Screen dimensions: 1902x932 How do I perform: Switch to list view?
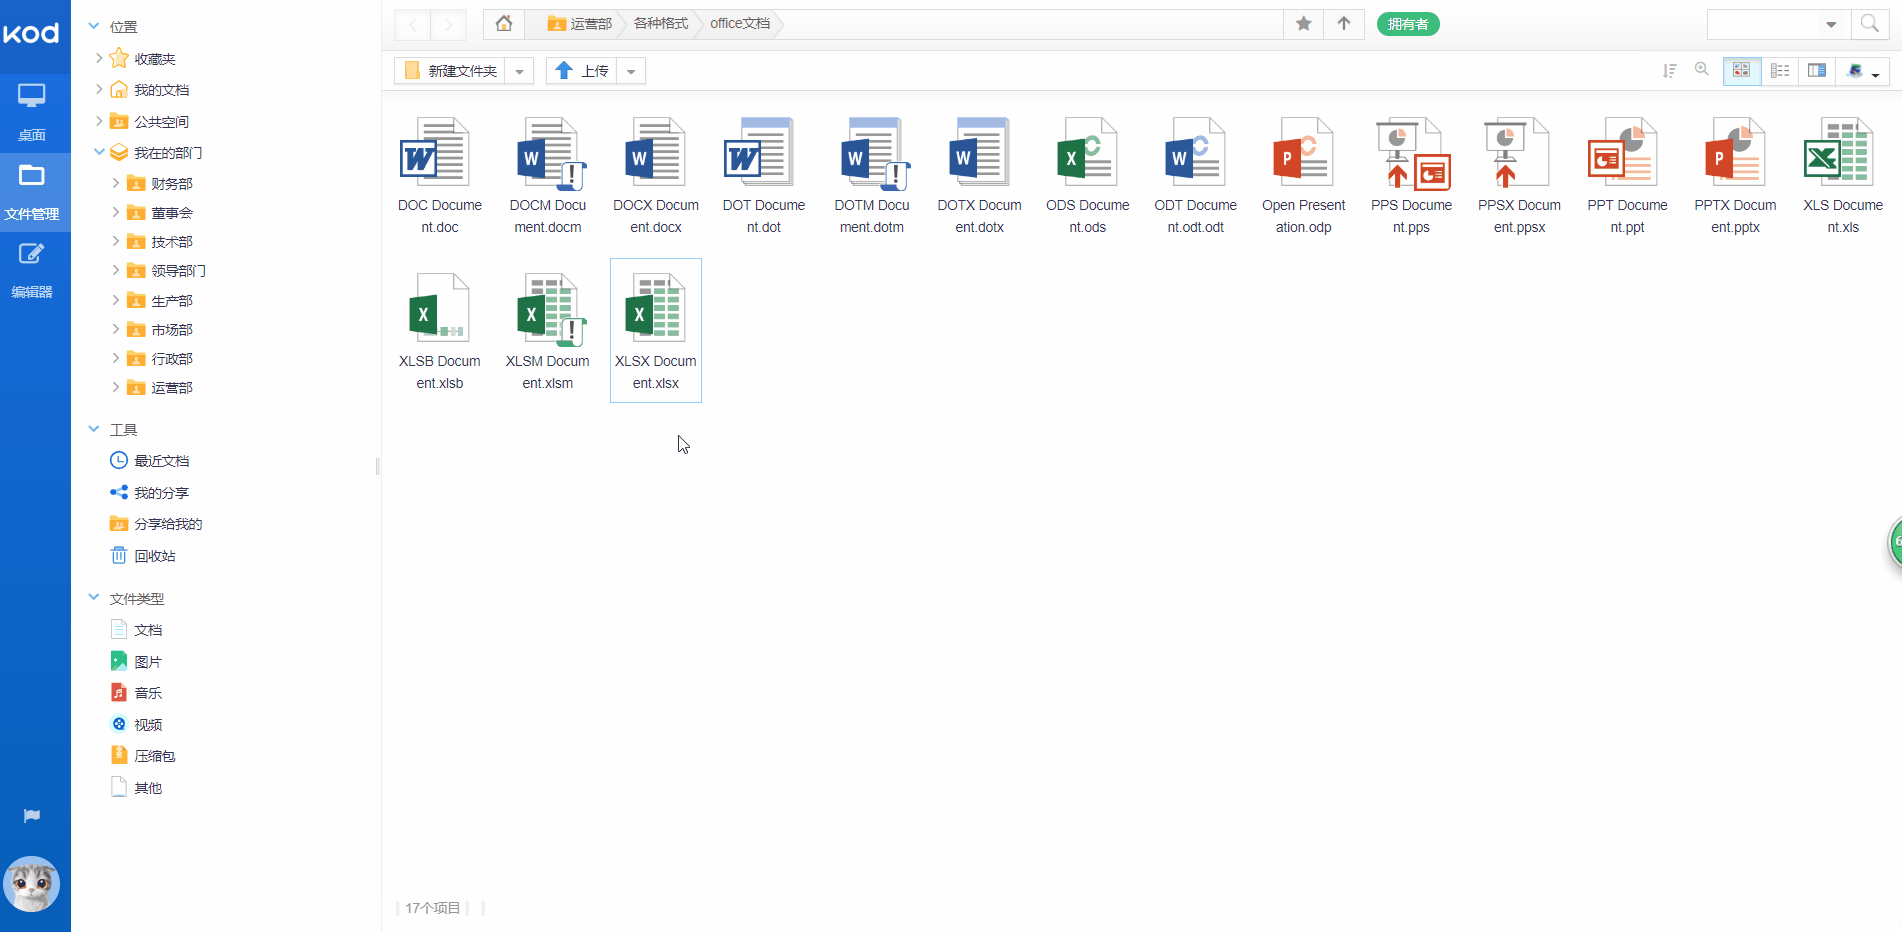pos(1779,71)
